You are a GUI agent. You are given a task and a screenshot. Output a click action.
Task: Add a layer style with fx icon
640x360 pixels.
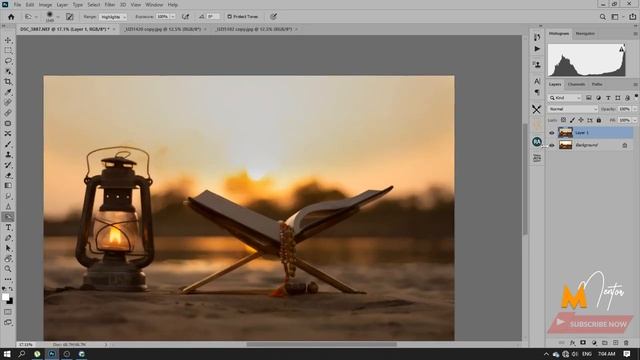(x=572, y=343)
